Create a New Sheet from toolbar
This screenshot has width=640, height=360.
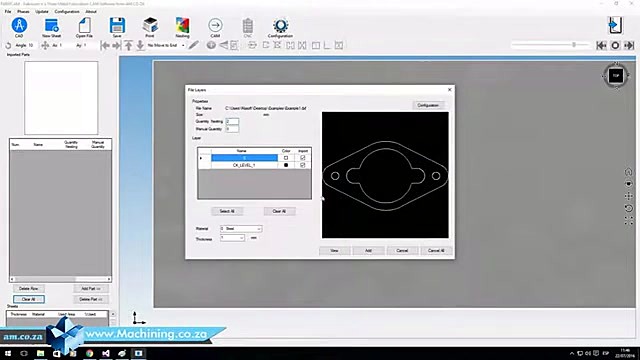[51, 25]
